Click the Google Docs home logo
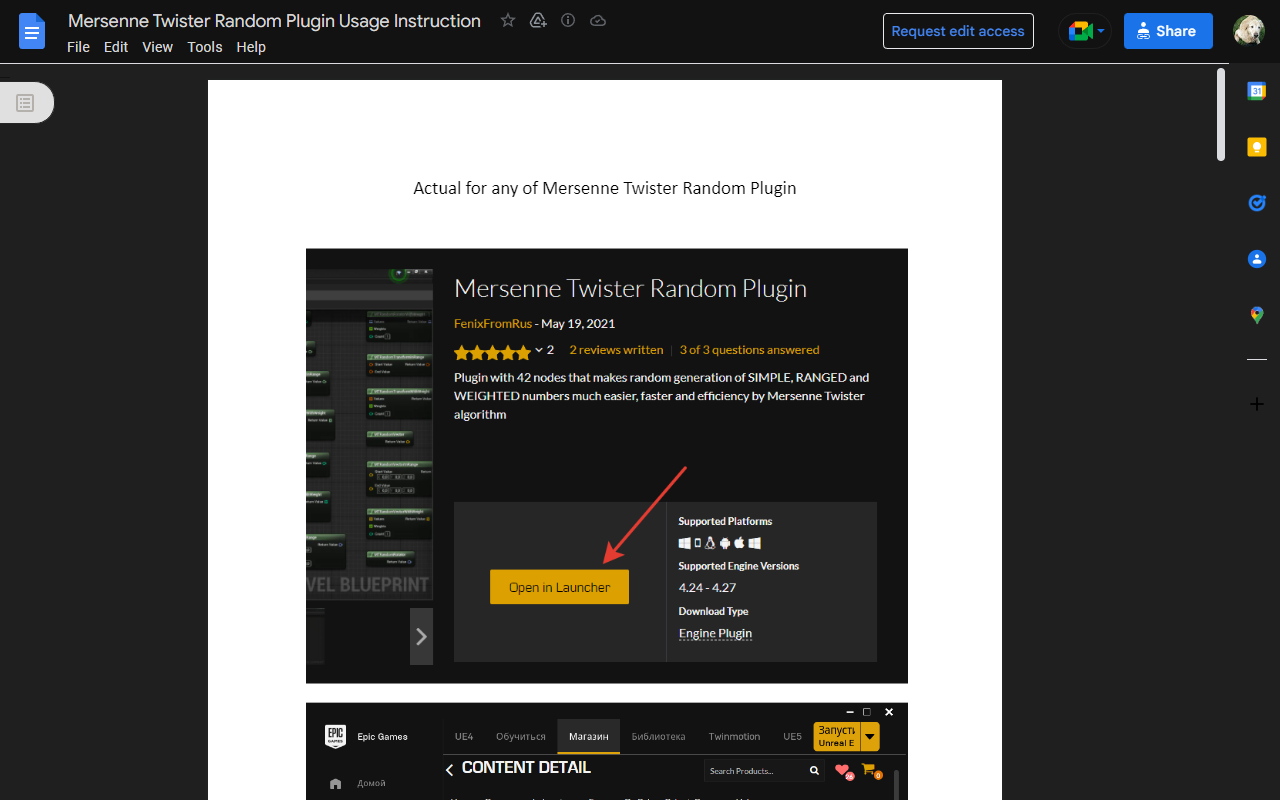Image resolution: width=1280 pixels, height=800 pixels. (x=32, y=31)
